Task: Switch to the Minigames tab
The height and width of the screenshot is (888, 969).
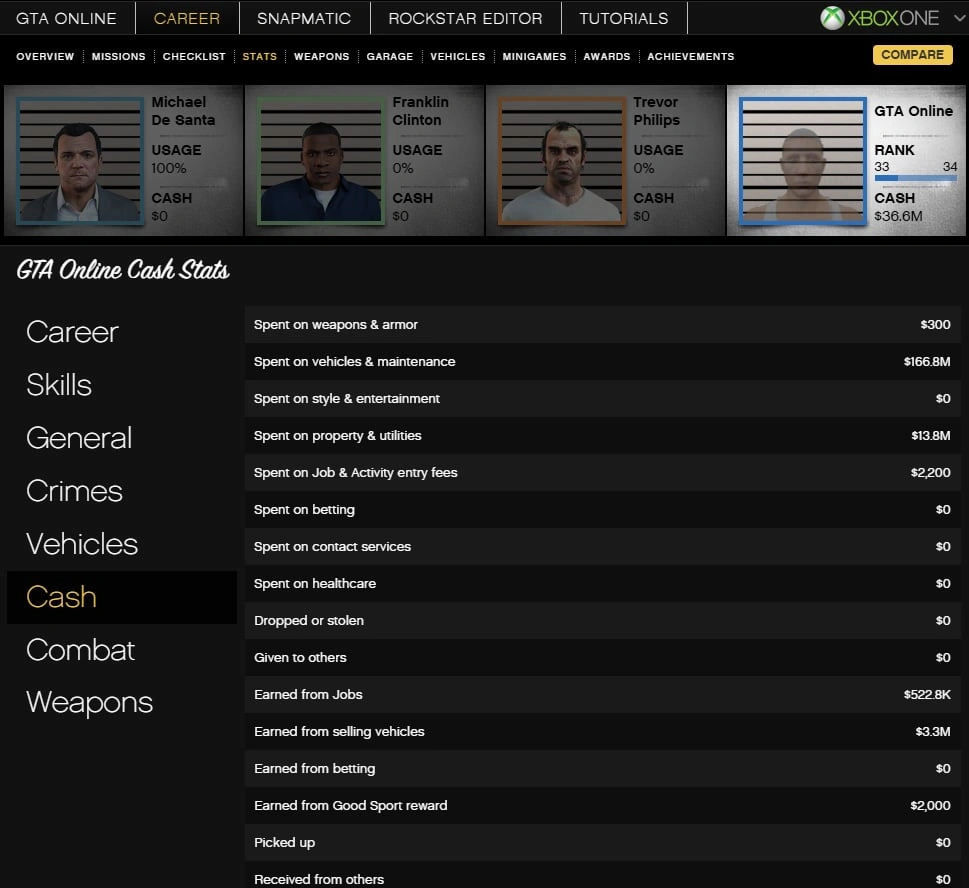Action: tap(535, 56)
